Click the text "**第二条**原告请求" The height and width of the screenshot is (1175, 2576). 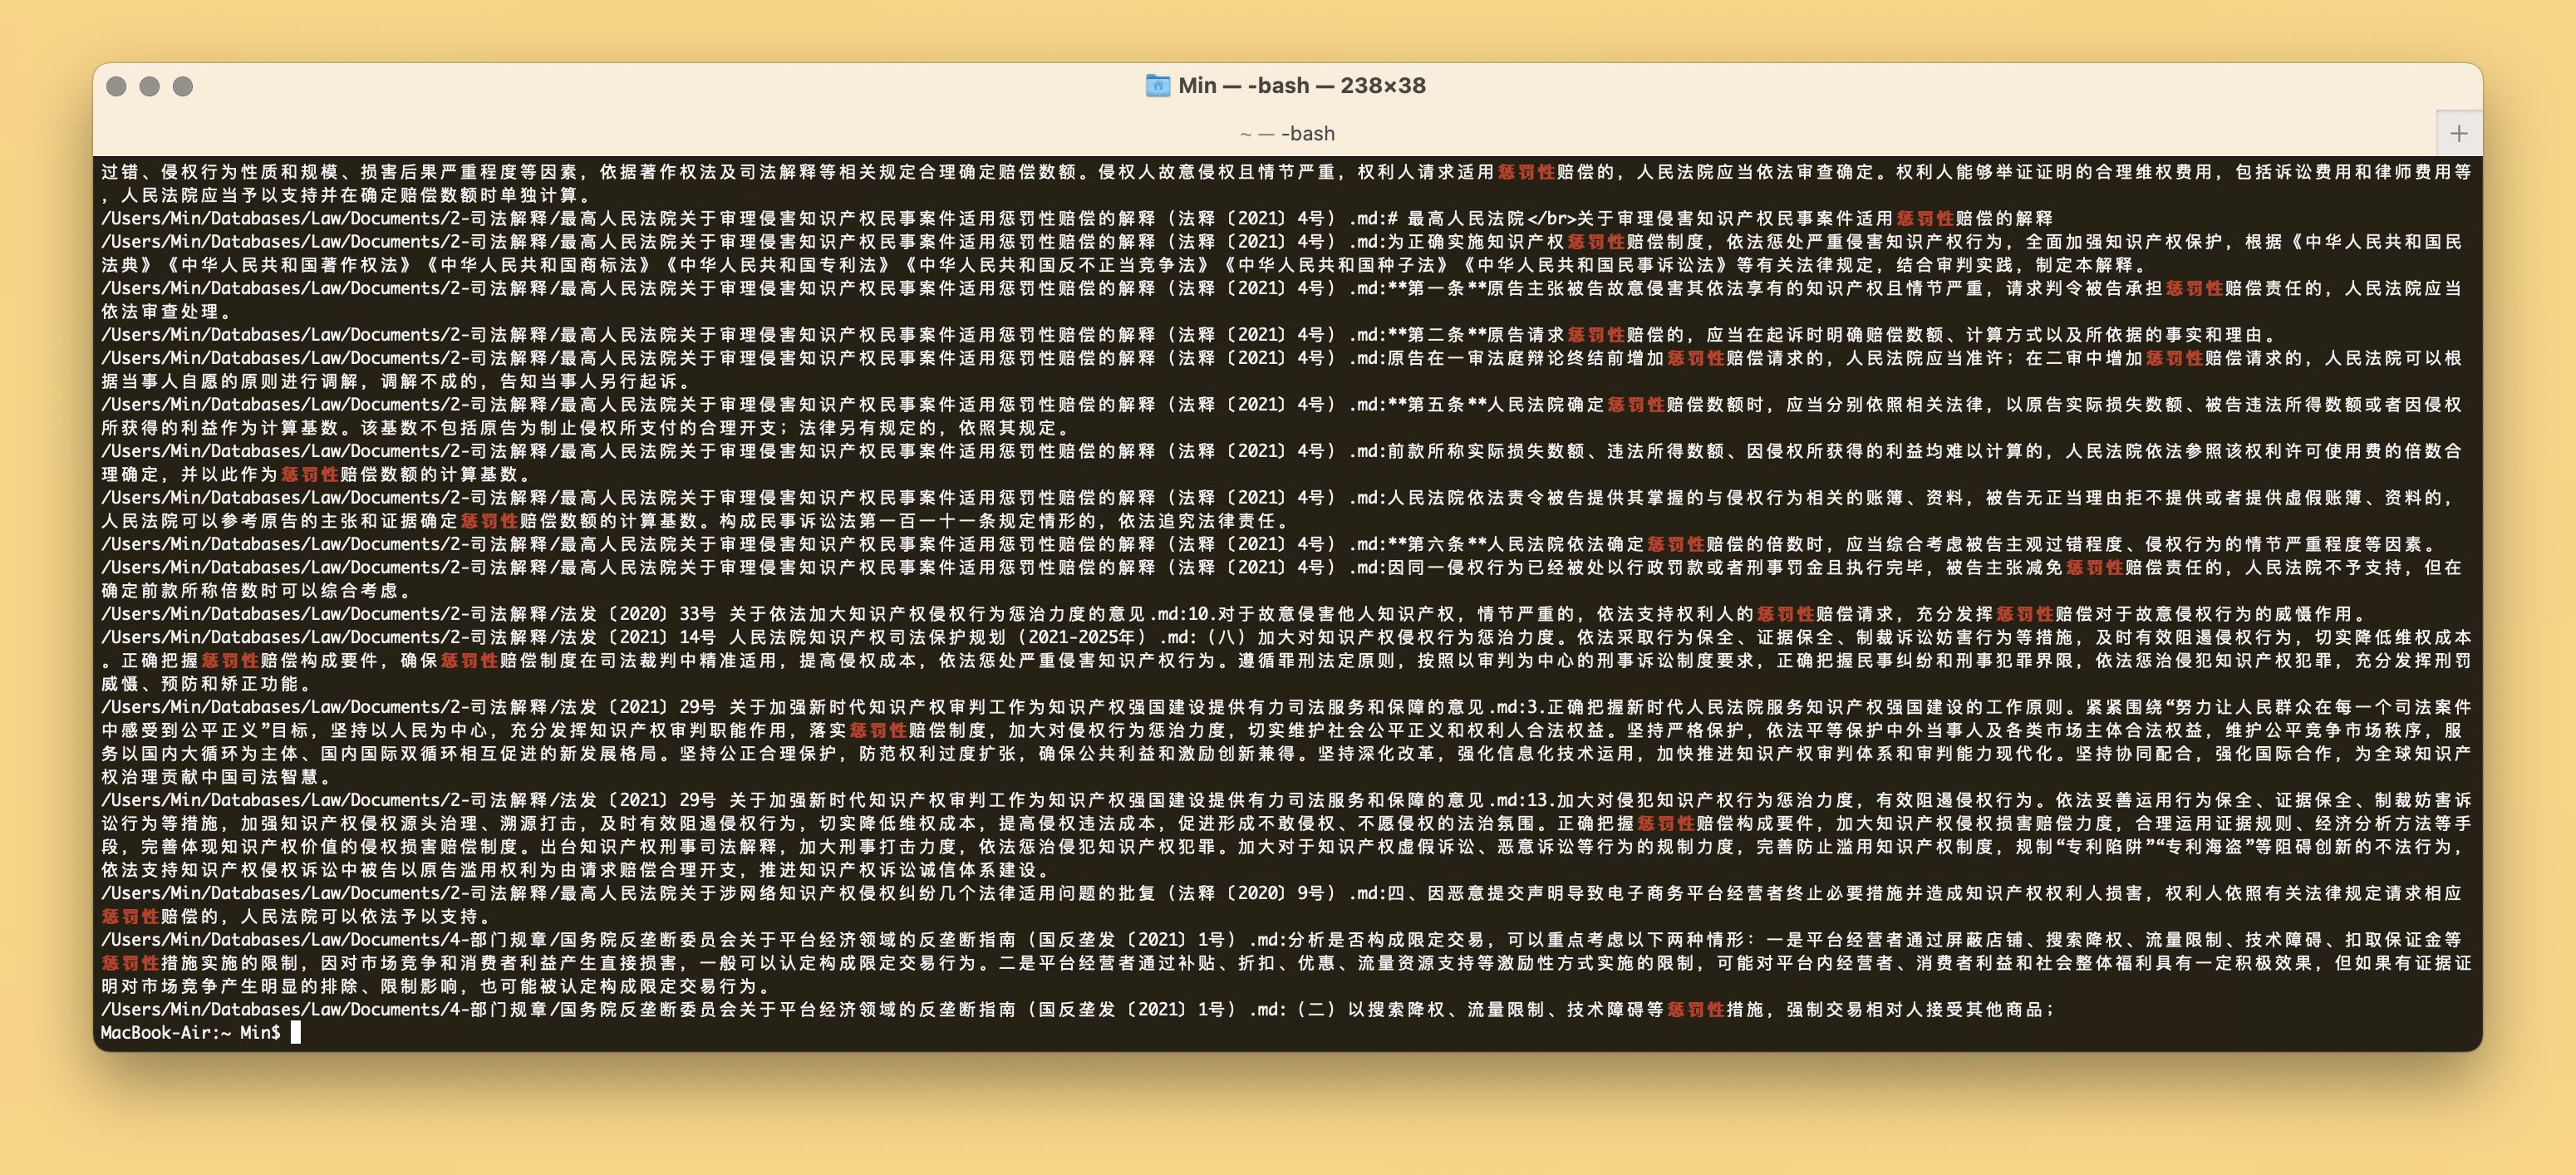tap(1476, 334)
